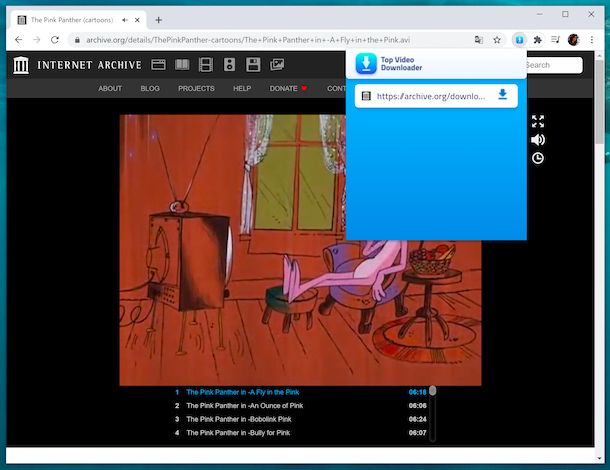The image size is (610, 470).
Task: Mute the tab via its audio icon
Action: [x=125, y=20]
